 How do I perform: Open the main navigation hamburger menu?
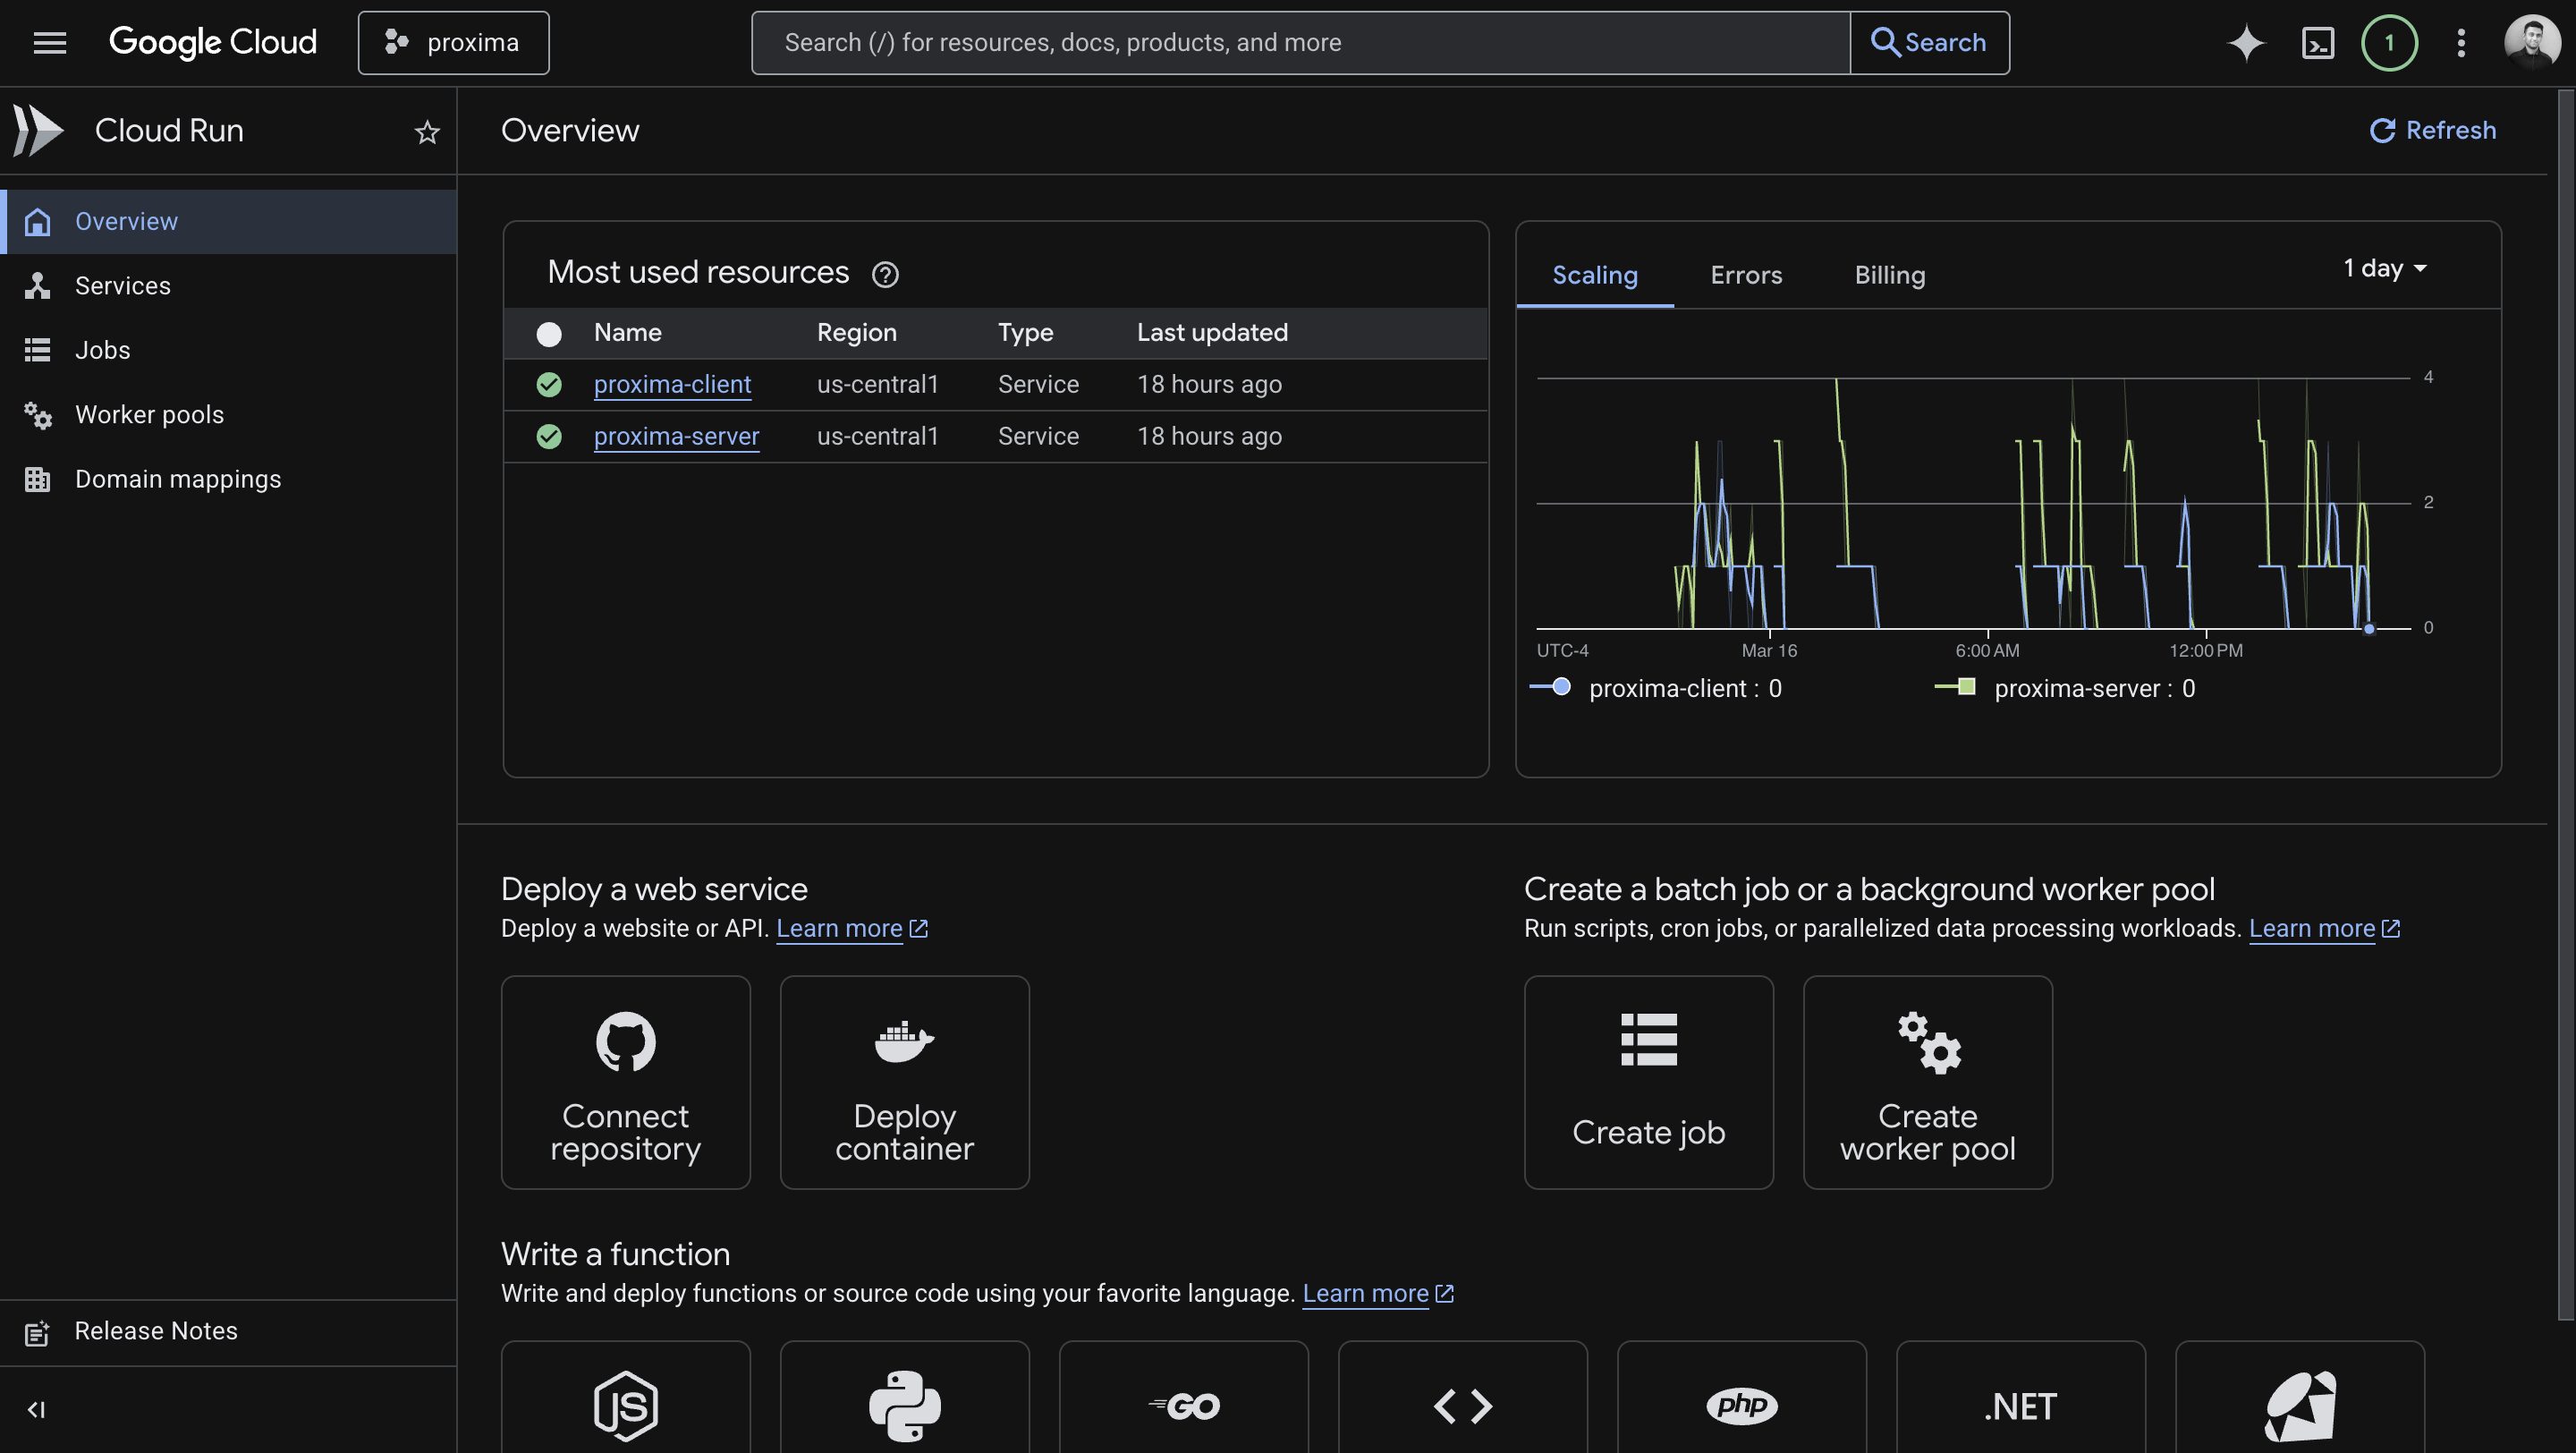pyautogui.click(x=49, y=42)
